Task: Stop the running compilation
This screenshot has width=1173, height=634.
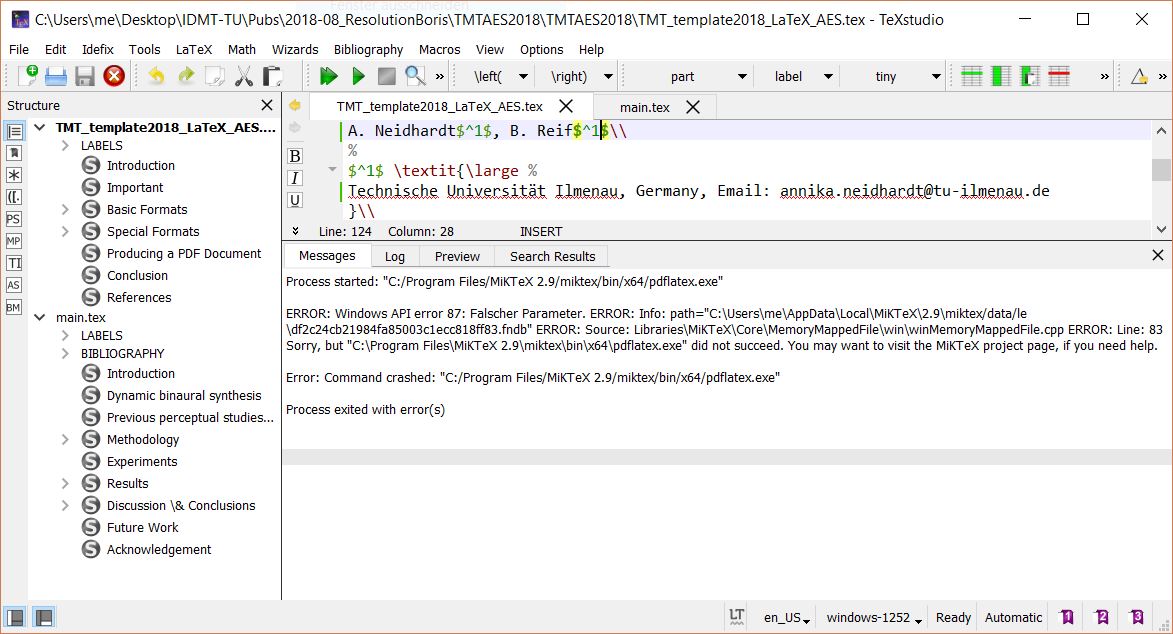Action: pyautogui.click(x=386, y=76)
